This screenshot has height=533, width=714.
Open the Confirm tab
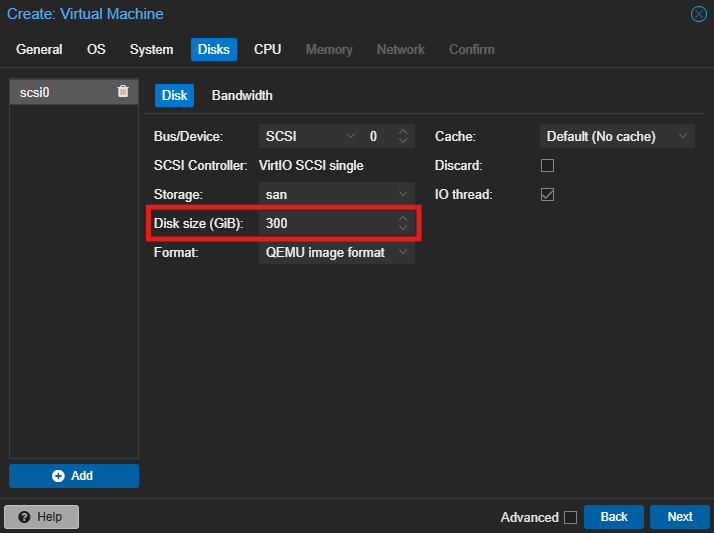(471, 50)
